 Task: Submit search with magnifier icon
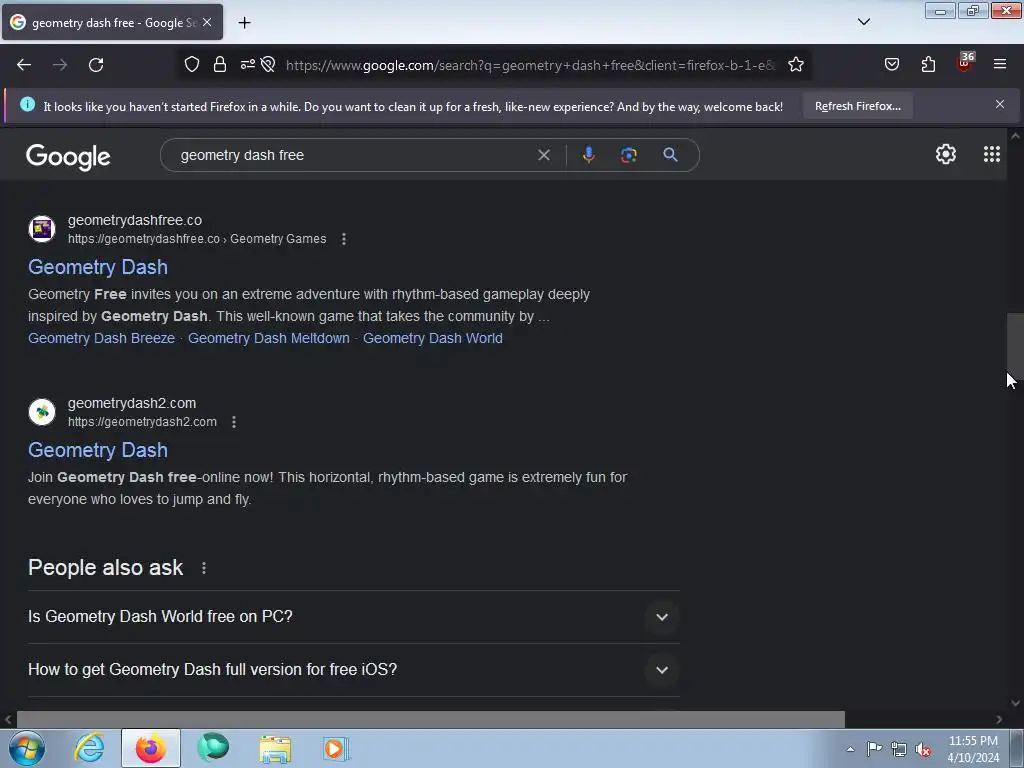click(x=670, y=155)
